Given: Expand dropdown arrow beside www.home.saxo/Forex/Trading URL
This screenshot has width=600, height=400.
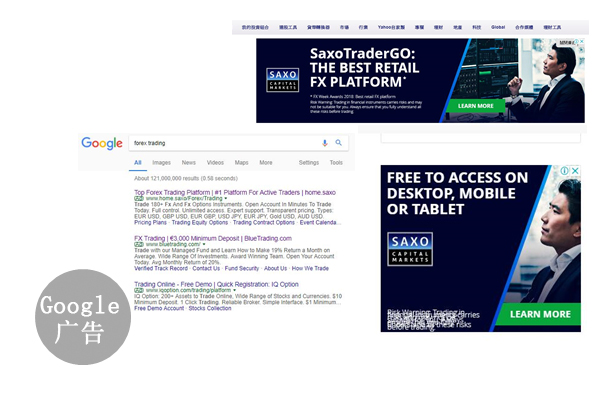Looking at the screenshot, I should (225, 199).
